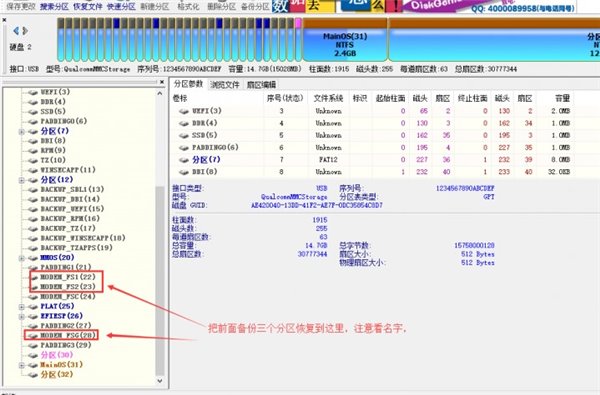This screenshot has width=600, height=395.
Task: Expand the MainOS(31) tree node
Action: tap(22, 365)
